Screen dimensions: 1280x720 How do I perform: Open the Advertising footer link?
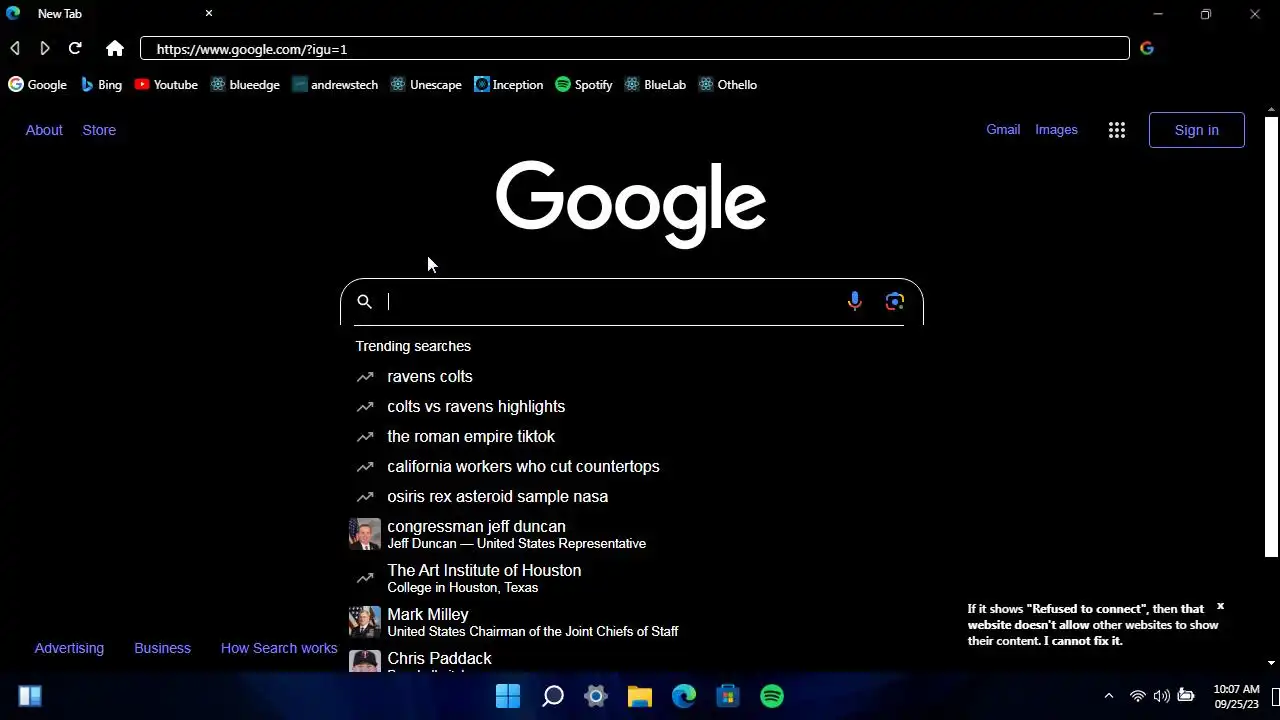[69, 648]
